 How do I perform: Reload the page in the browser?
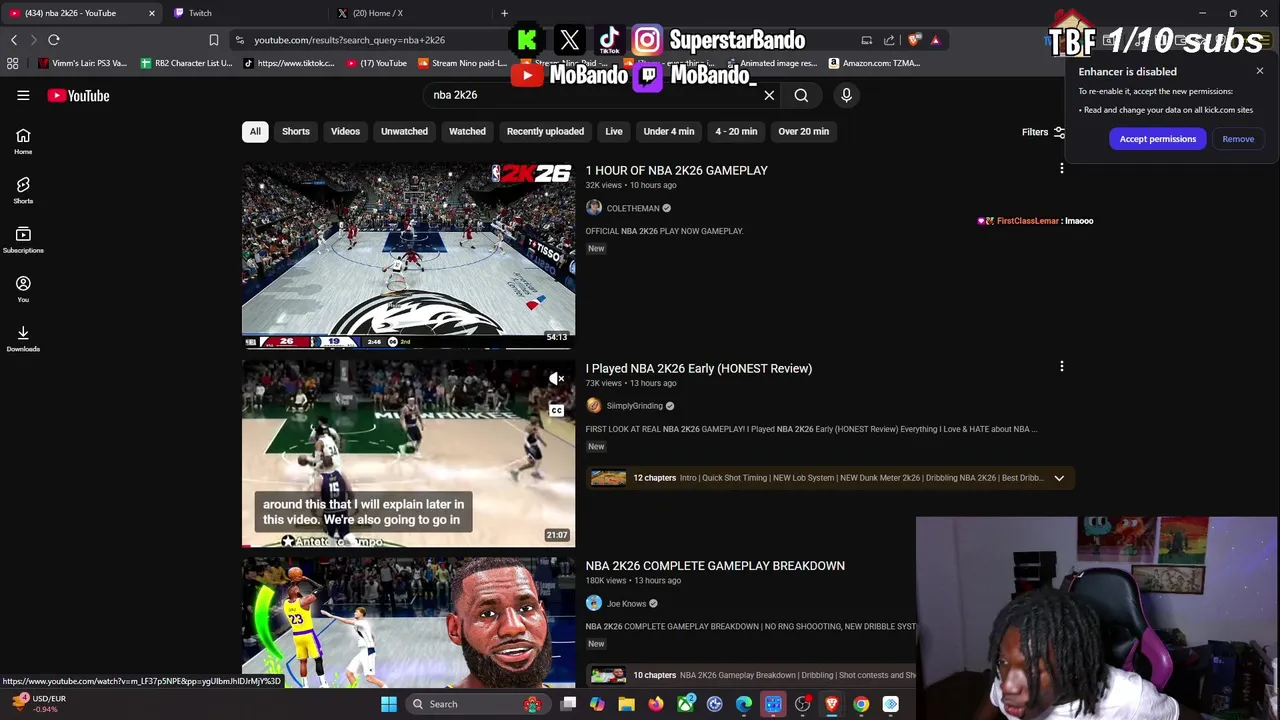(x=54, y=40)
